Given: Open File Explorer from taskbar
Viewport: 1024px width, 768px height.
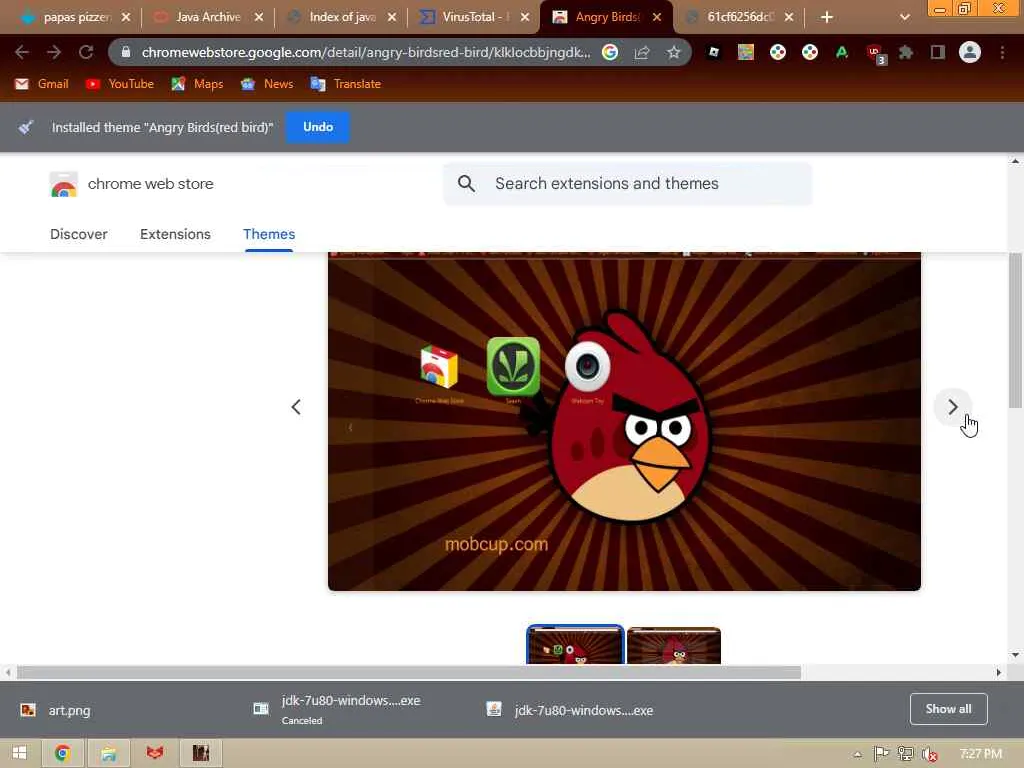Looking at the screenshot, I should (108, 753).
